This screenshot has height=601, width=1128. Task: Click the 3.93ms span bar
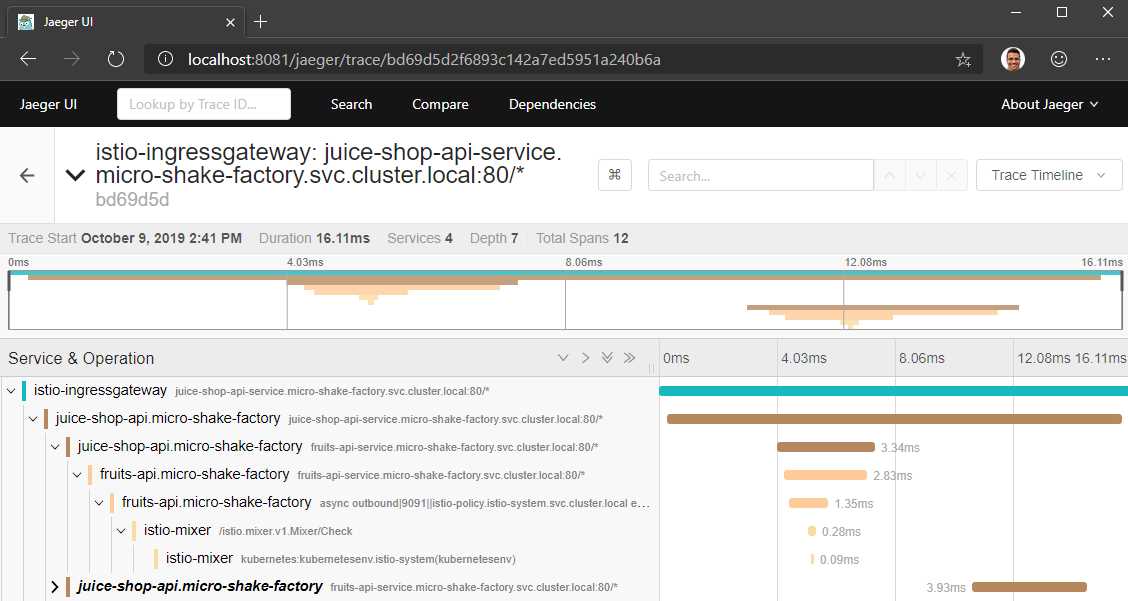1029,587
